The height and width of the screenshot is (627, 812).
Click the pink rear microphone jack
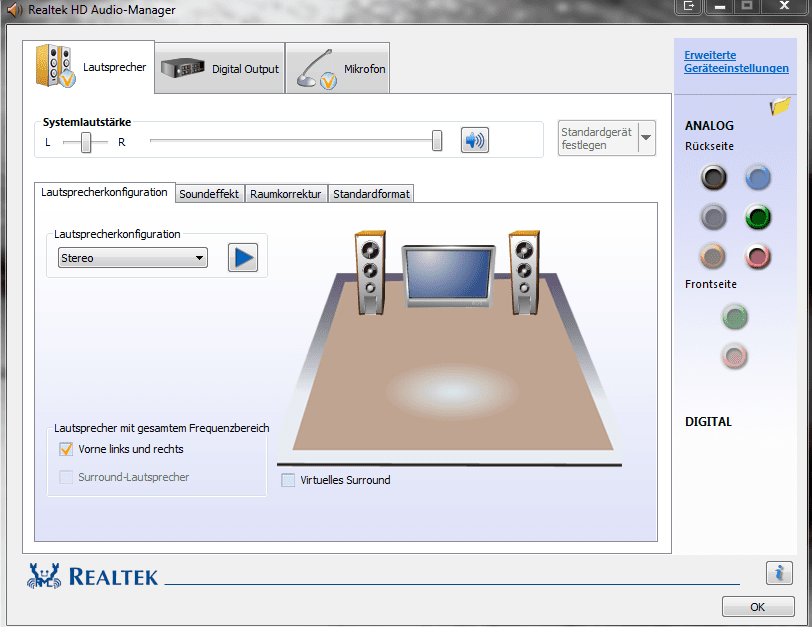pyautogui.click(x=758, y=256)
